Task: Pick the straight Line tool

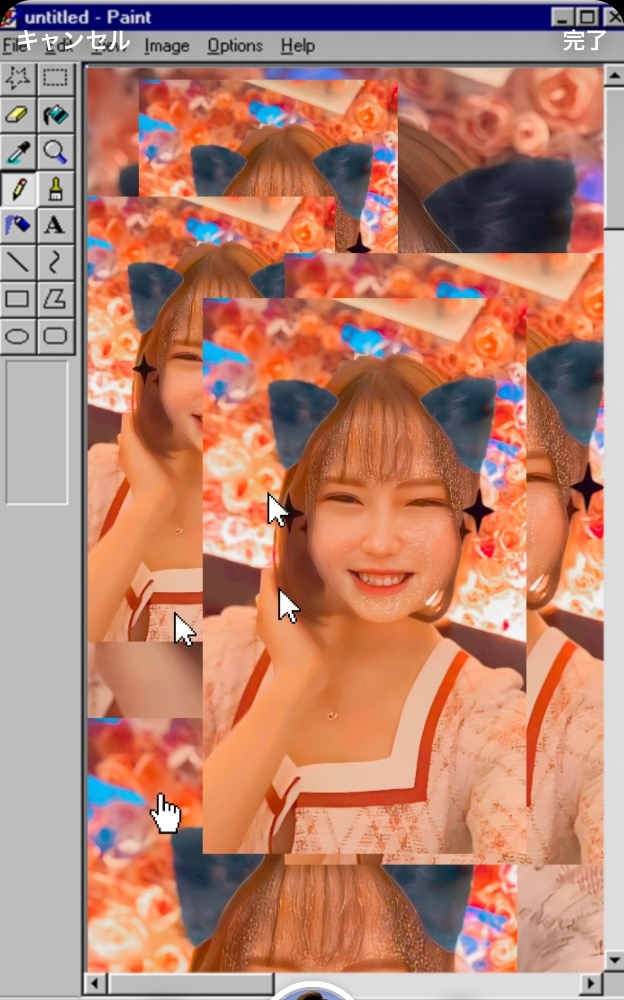Action: (18, 262)
